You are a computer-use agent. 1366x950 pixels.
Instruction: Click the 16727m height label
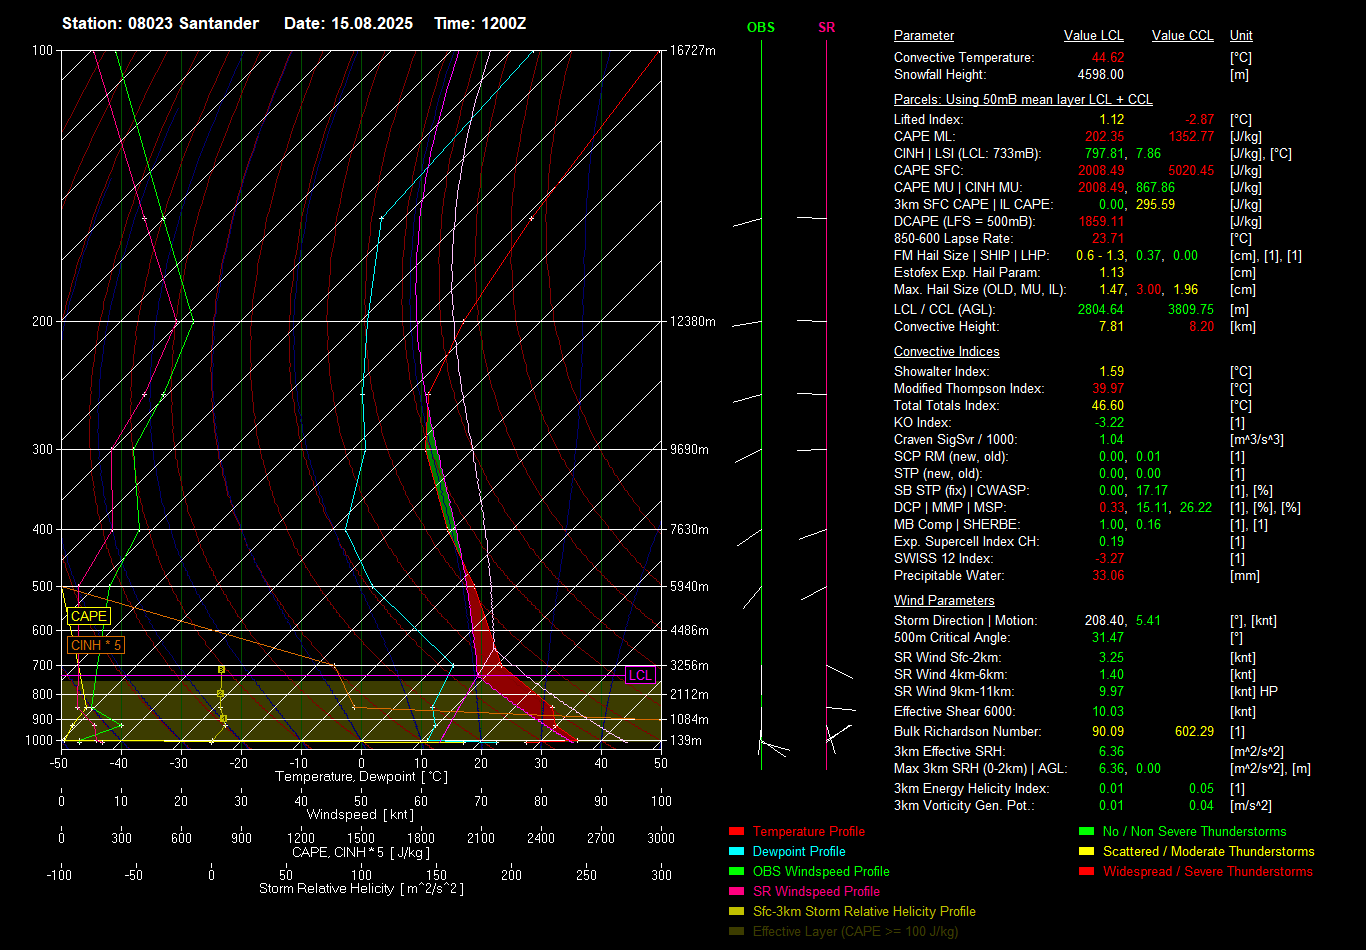[692, 51]
